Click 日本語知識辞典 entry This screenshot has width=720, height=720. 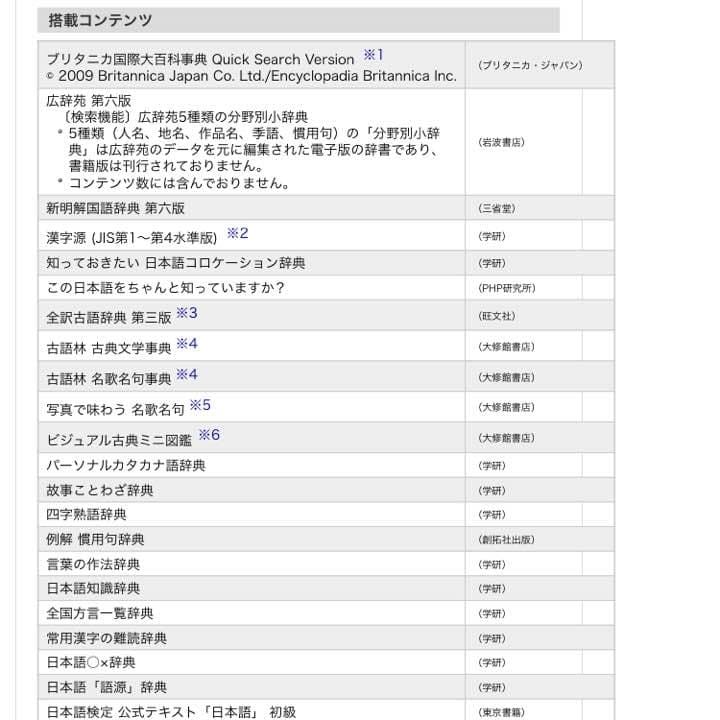click(93, 589)
